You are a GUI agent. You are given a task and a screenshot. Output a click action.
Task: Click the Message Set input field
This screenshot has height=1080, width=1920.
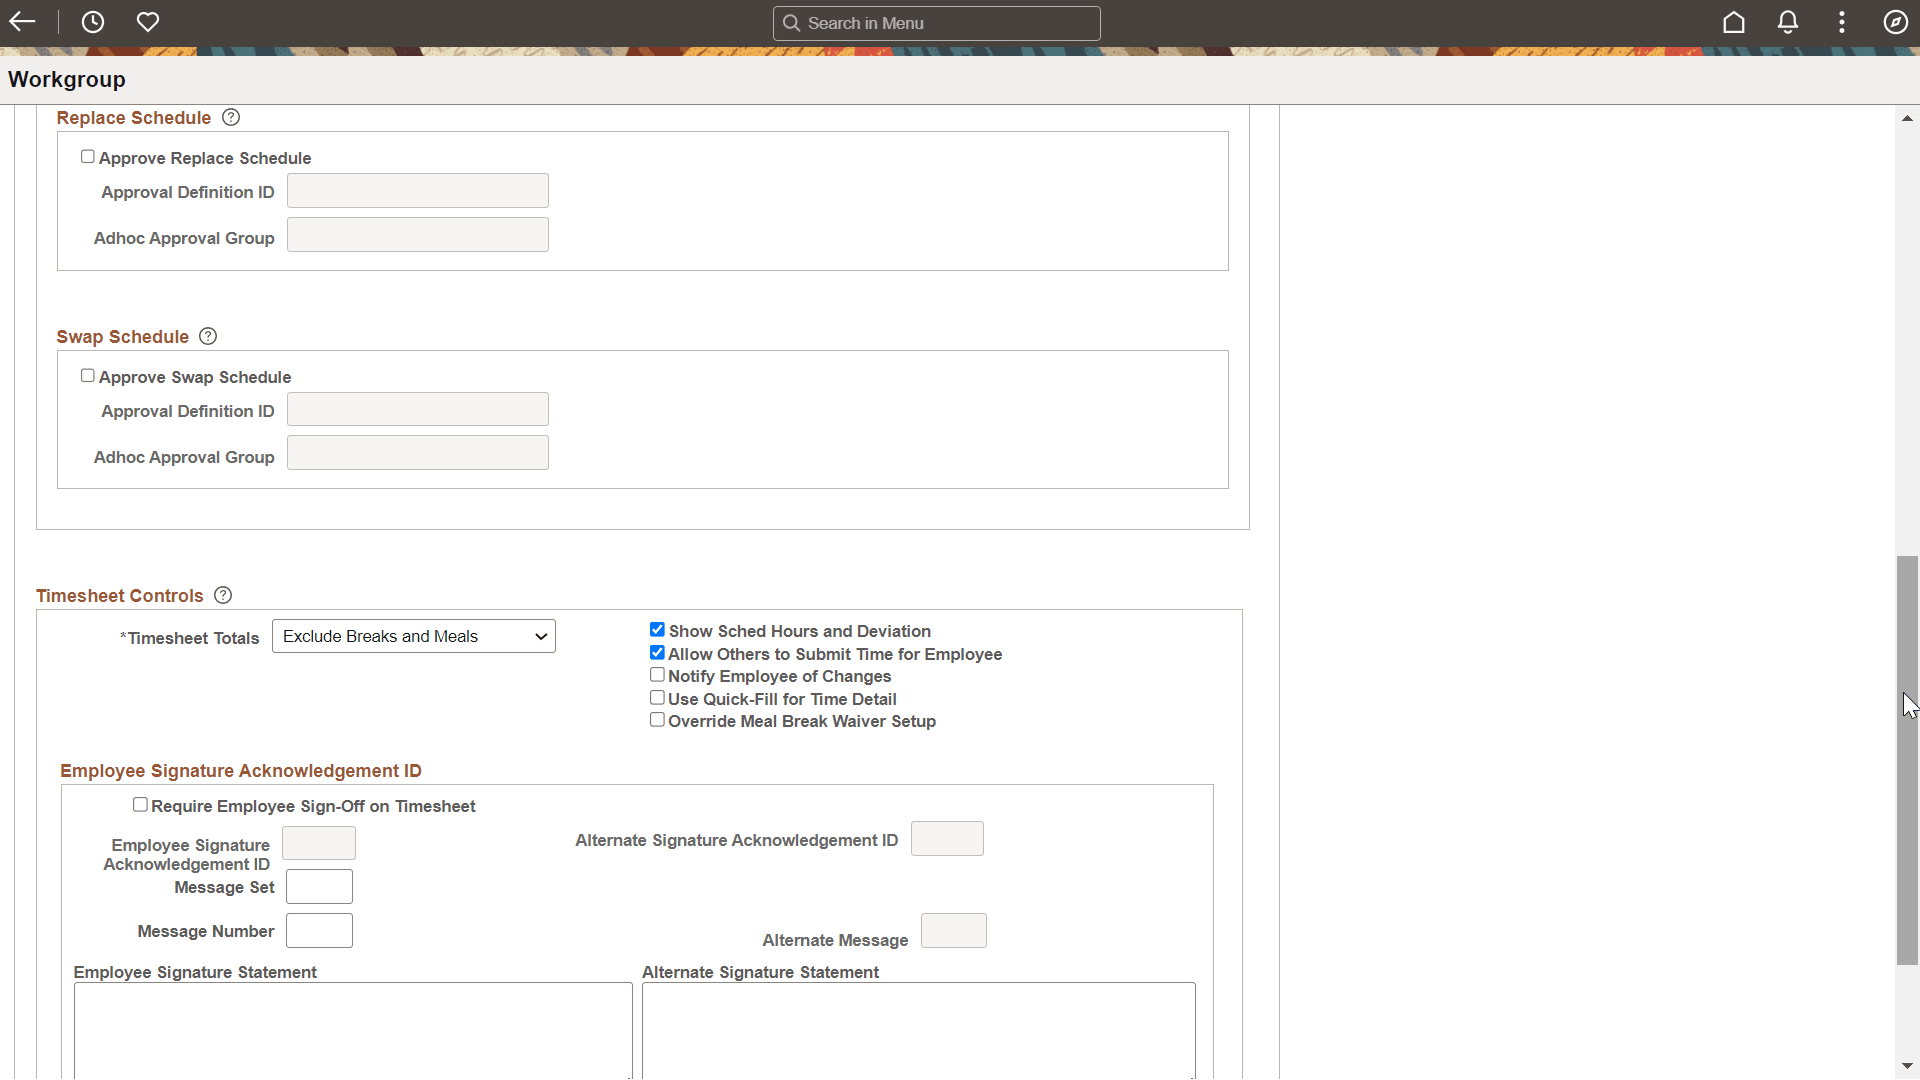[x=319, y=887]
